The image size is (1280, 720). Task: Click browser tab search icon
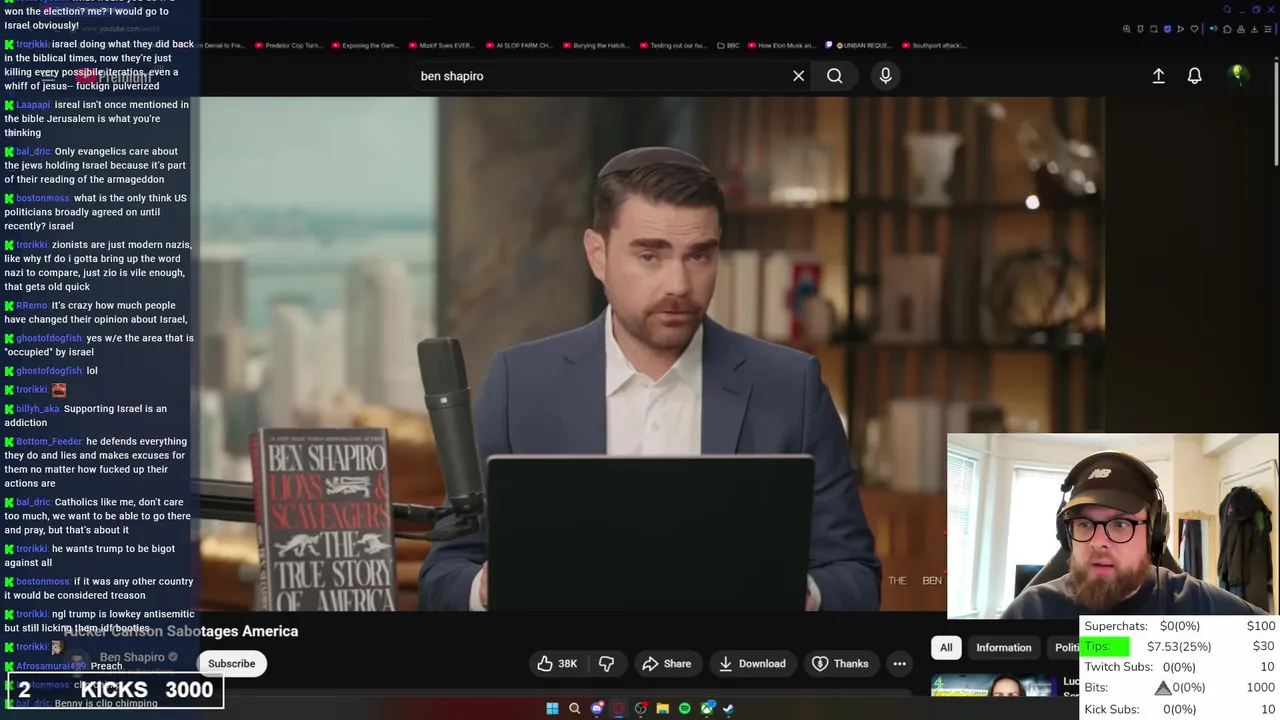[x=1227, y=10]
